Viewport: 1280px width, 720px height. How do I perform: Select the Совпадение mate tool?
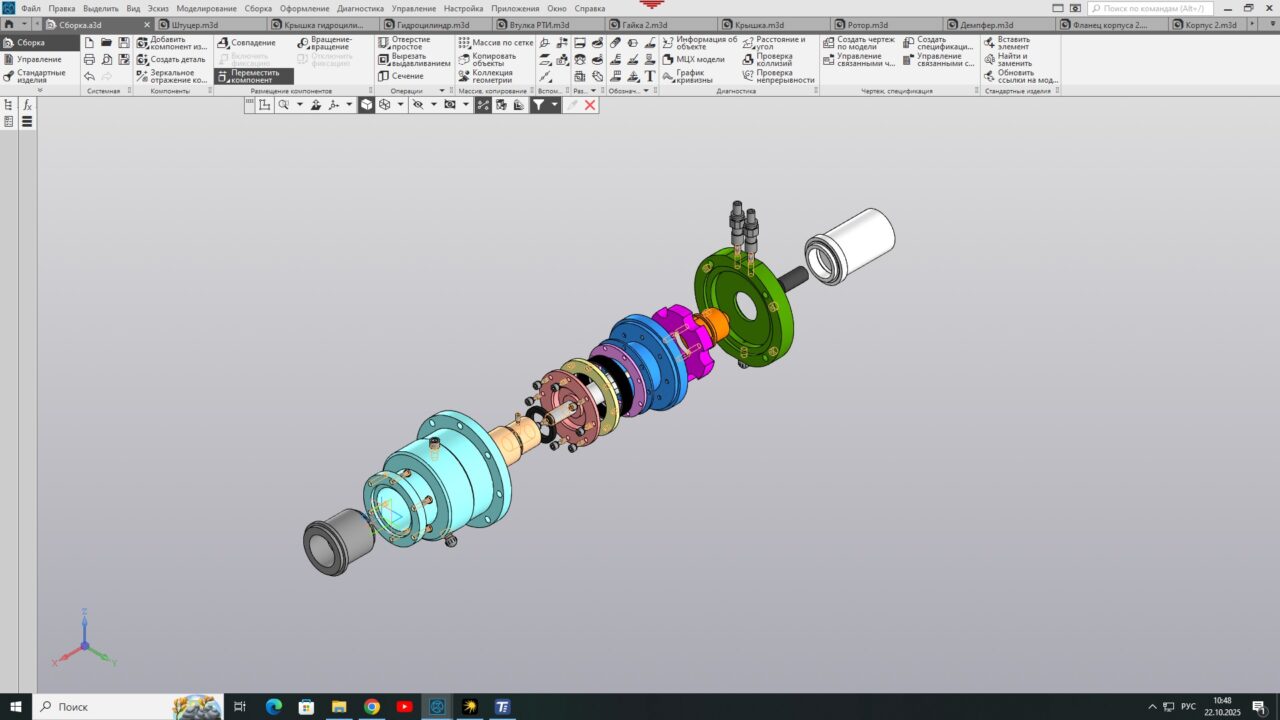(x=246, y=43)
